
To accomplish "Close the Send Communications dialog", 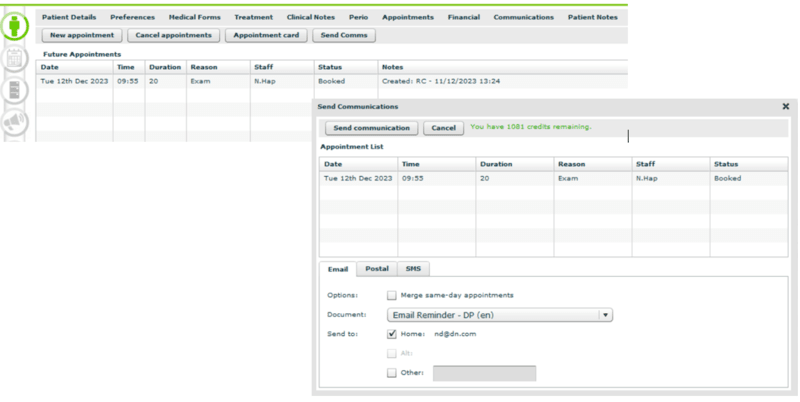I will pyautogui.click(x=785, y=106).
